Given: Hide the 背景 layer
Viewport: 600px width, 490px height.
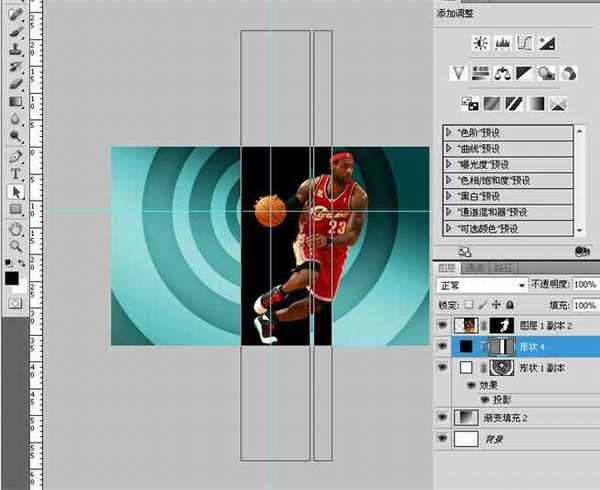Looking at the screenshot, I should pyautogui.click(x=442, y=439).
